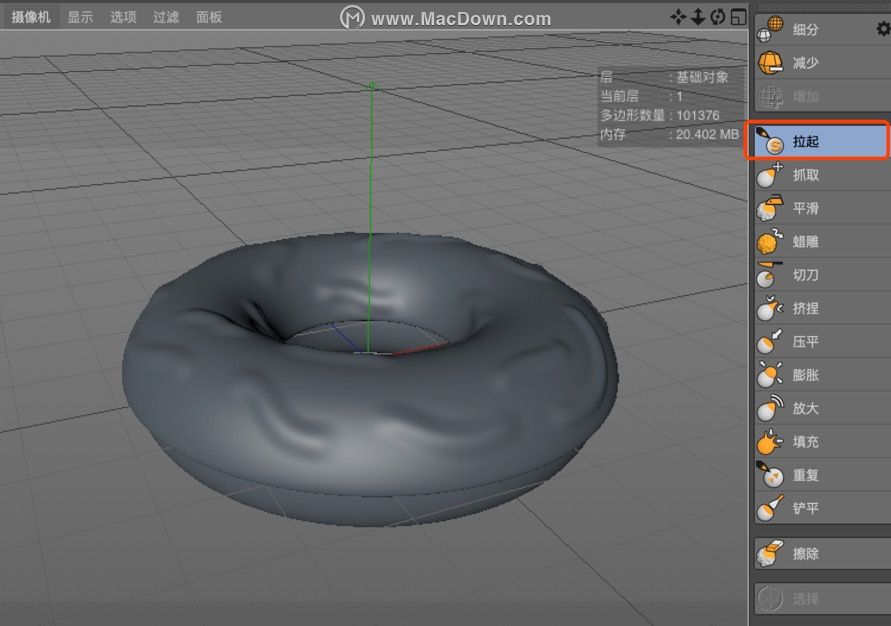The image size is (891, 626).
Task: Click the 减少 (Decrease) subdivision icon
Action: (770, 62)
